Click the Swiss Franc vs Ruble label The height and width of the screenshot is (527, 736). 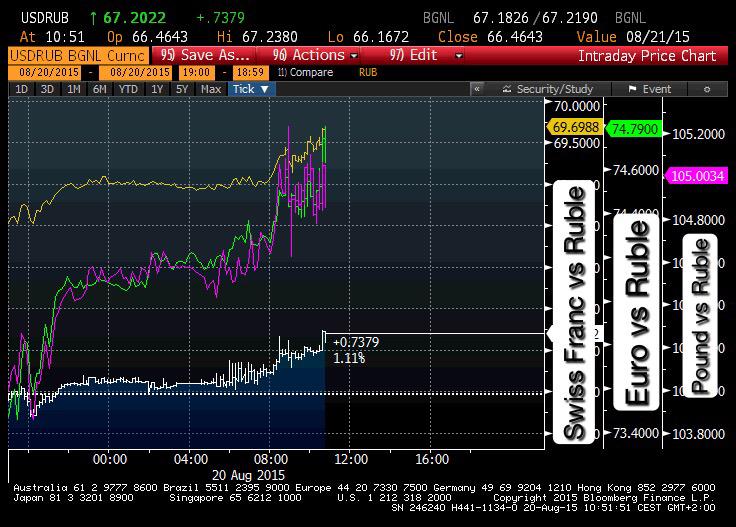575,313
